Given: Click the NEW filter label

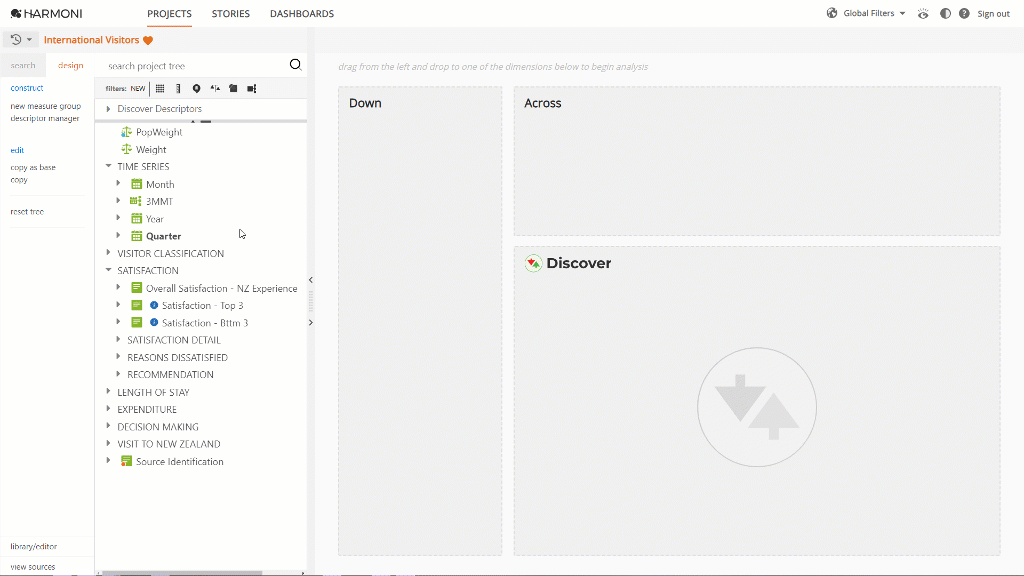Looking at the screenshot, I should [138, 88].
